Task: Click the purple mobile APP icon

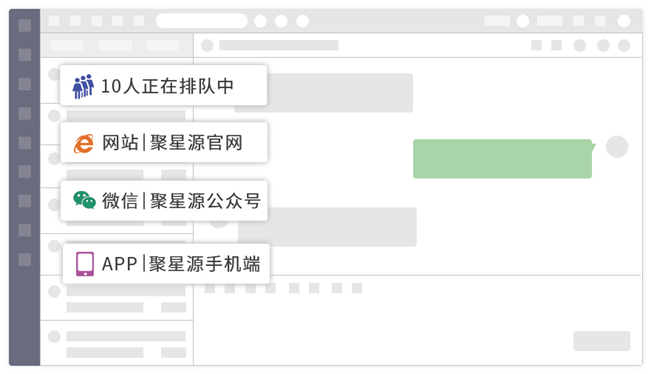Action: [x=85, y=264]
